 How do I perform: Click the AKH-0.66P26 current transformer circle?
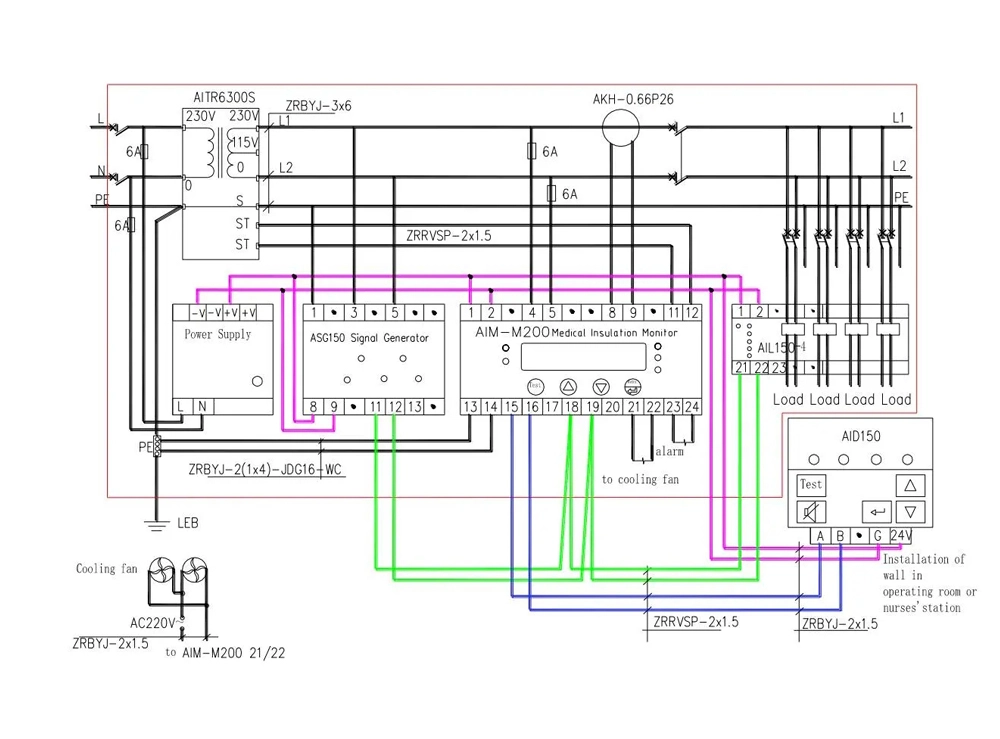click(620, 129)
